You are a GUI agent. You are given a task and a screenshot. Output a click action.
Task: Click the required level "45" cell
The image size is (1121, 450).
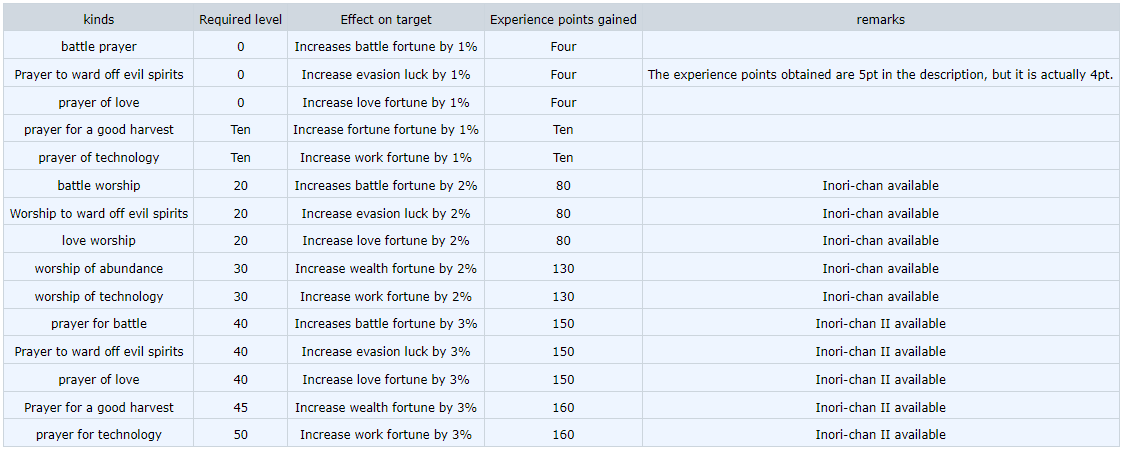[x=240, y=407]
